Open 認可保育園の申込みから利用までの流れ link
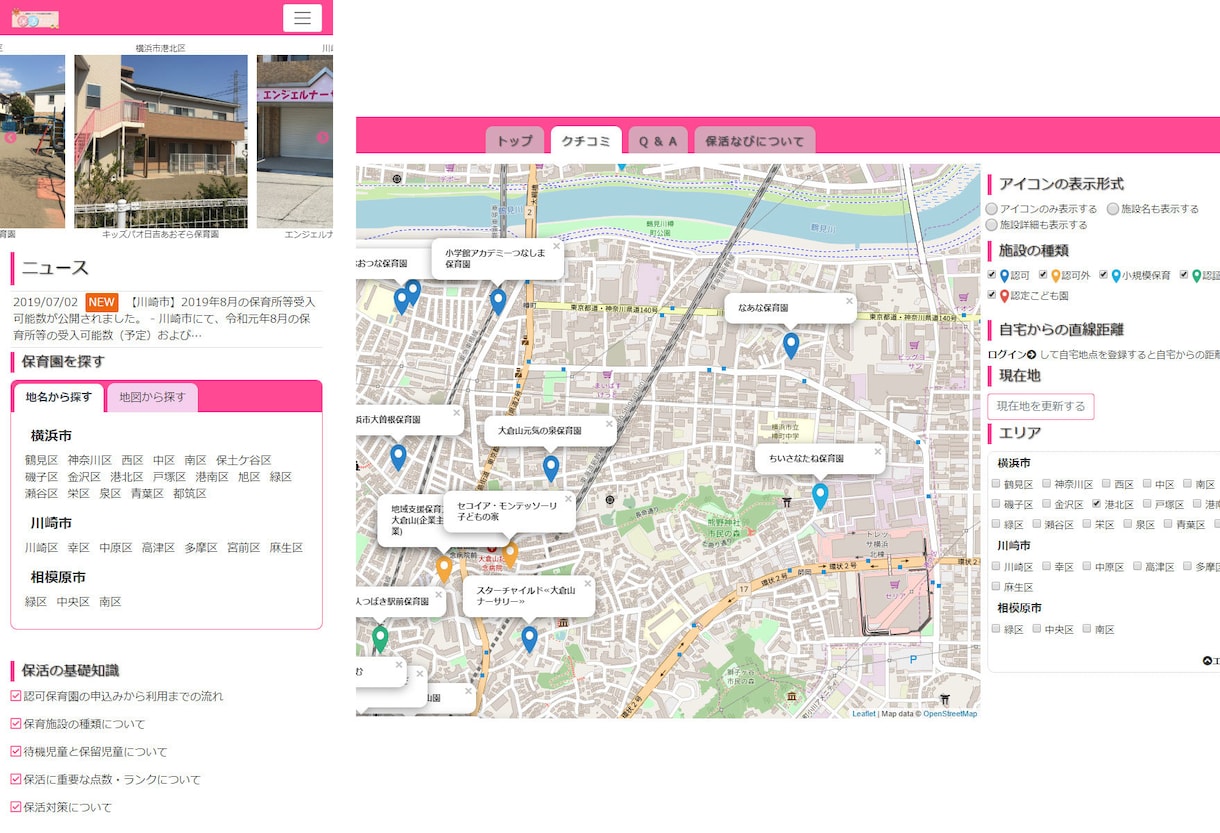1220x833 pixels. coord(123,696)
